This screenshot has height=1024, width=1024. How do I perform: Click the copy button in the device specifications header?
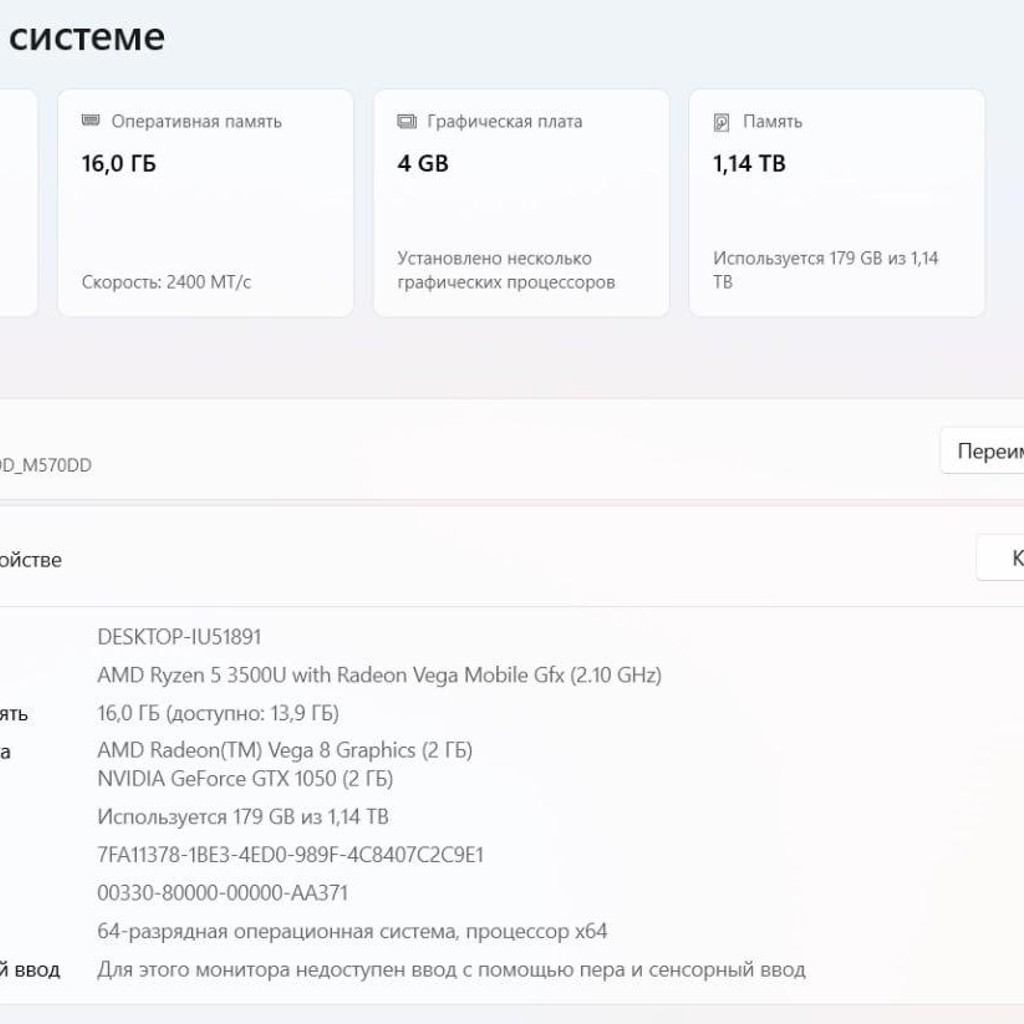[x=1000, y=558]
